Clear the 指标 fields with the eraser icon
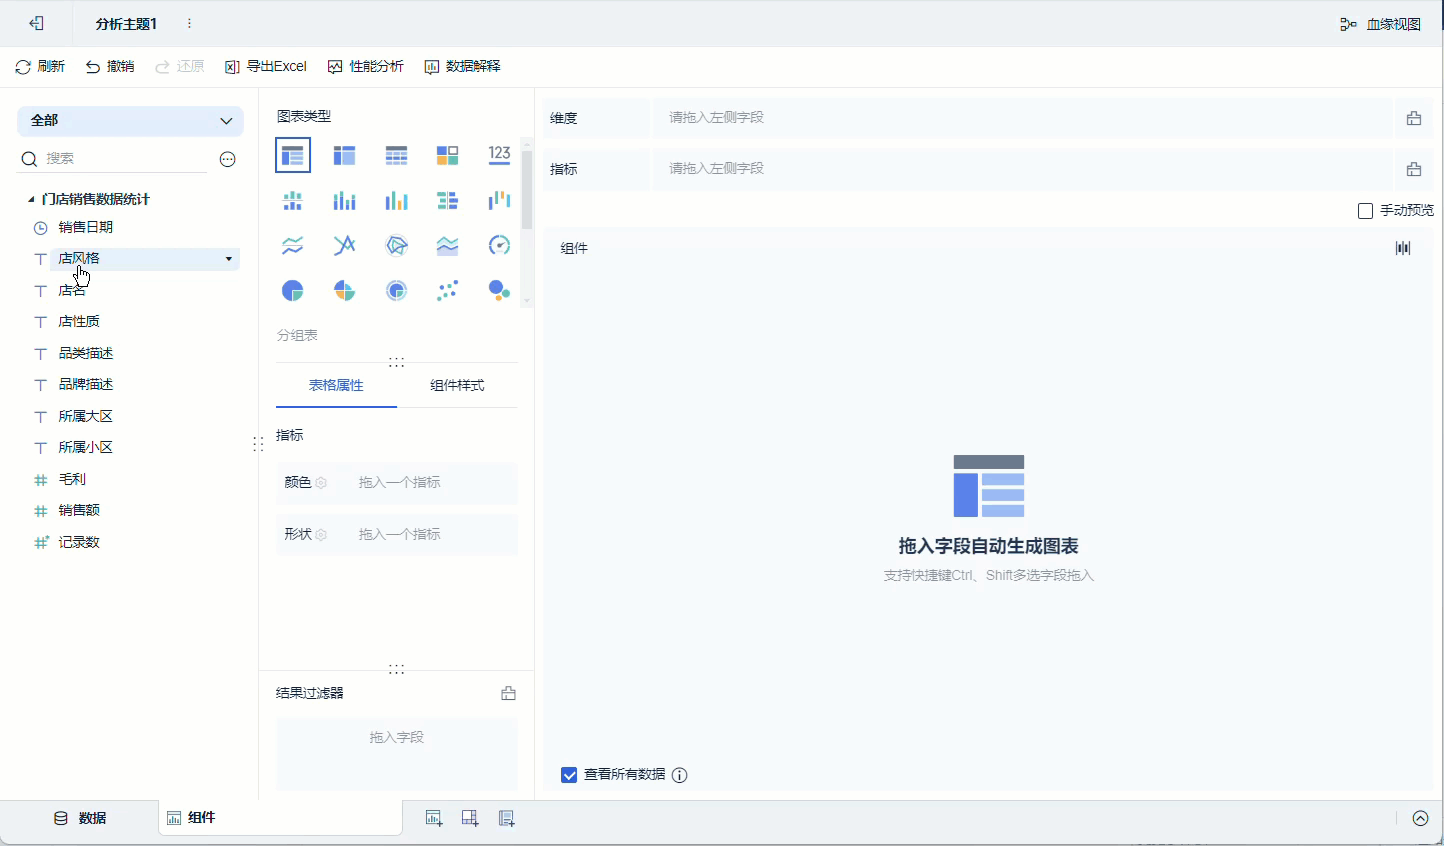The width and height of the screenshot is (1444, 846). coord(1414,169)
